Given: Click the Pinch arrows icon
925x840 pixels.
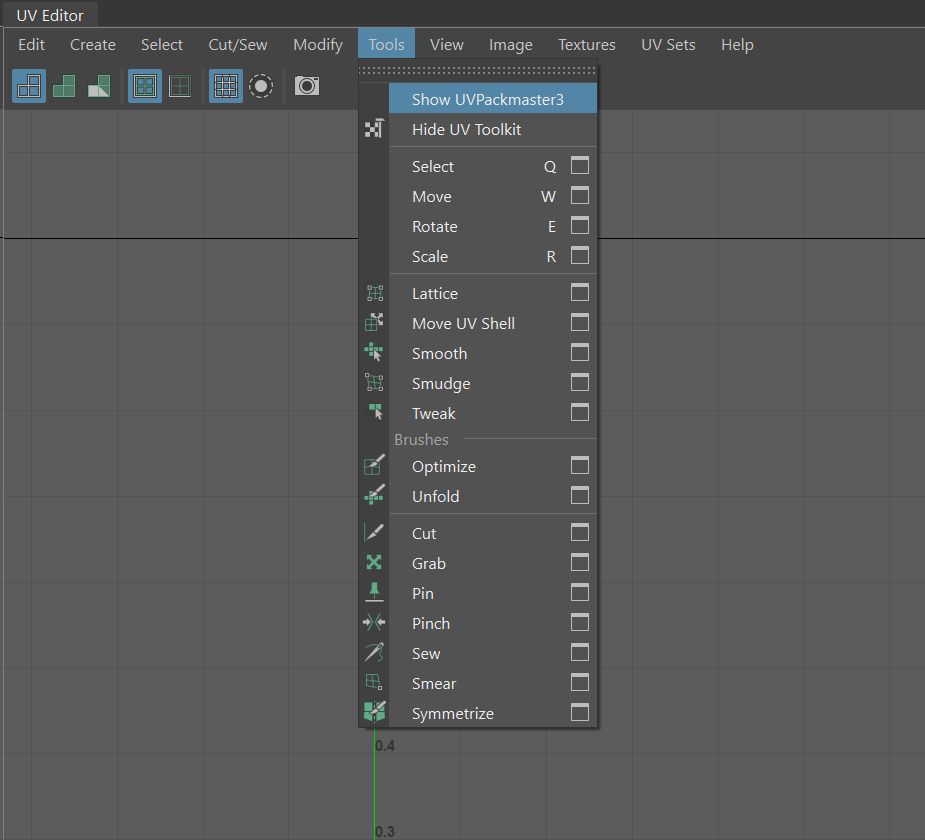Looking at the screenshot, I should point(374,622).
